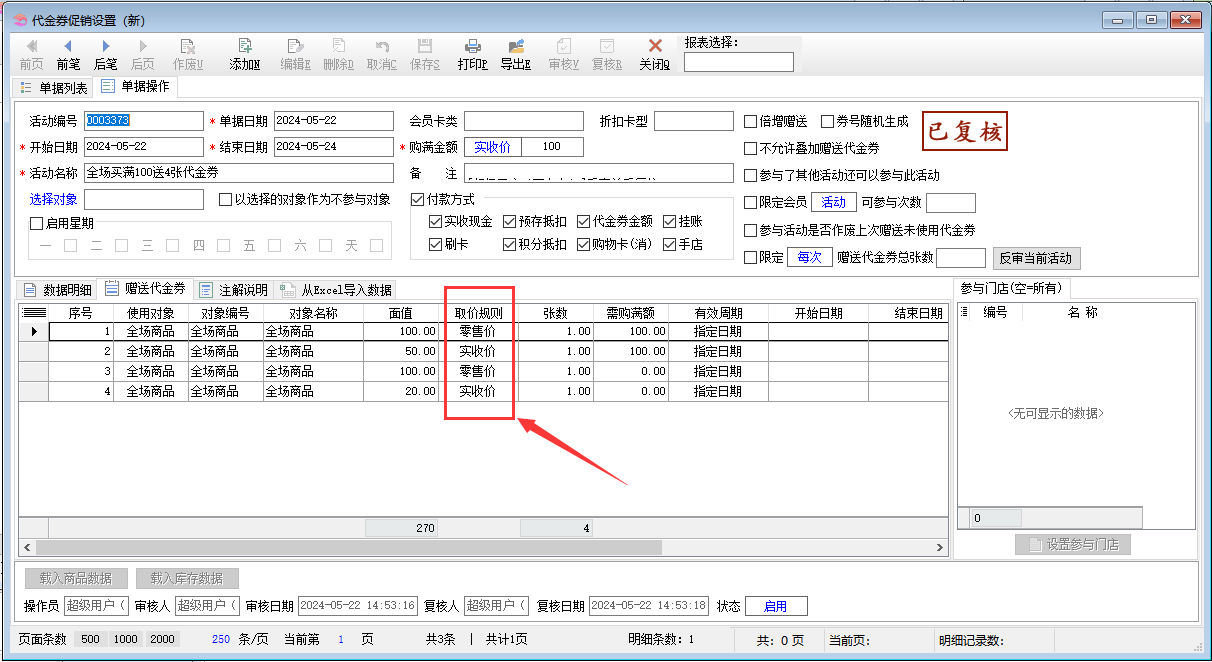Export data with 导出 icon

tap(516, 54)
